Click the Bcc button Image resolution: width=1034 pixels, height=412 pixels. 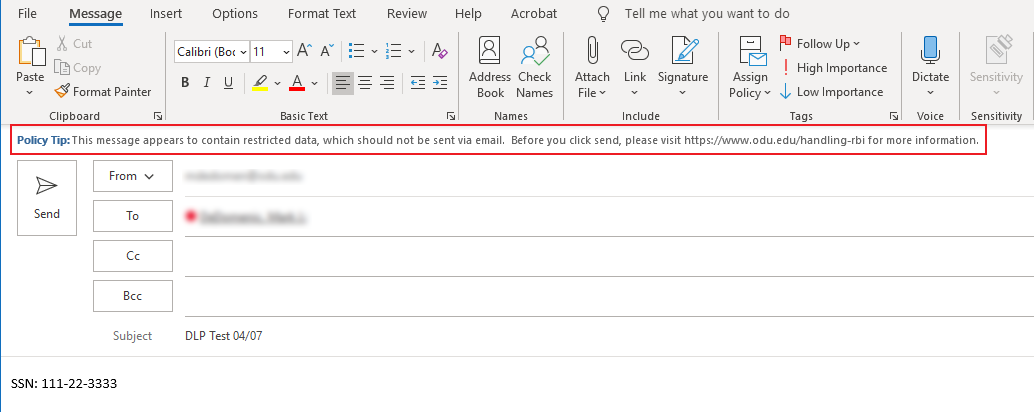132,296
